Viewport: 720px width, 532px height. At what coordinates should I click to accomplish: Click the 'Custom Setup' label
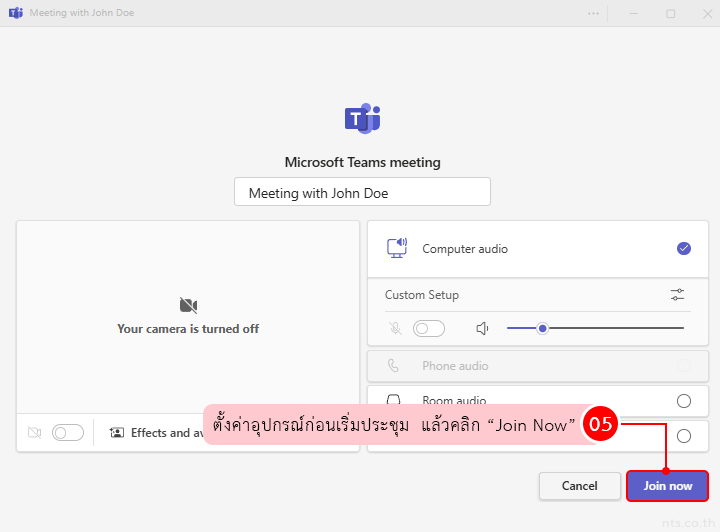pyautogui.click(x=422, y=295)
